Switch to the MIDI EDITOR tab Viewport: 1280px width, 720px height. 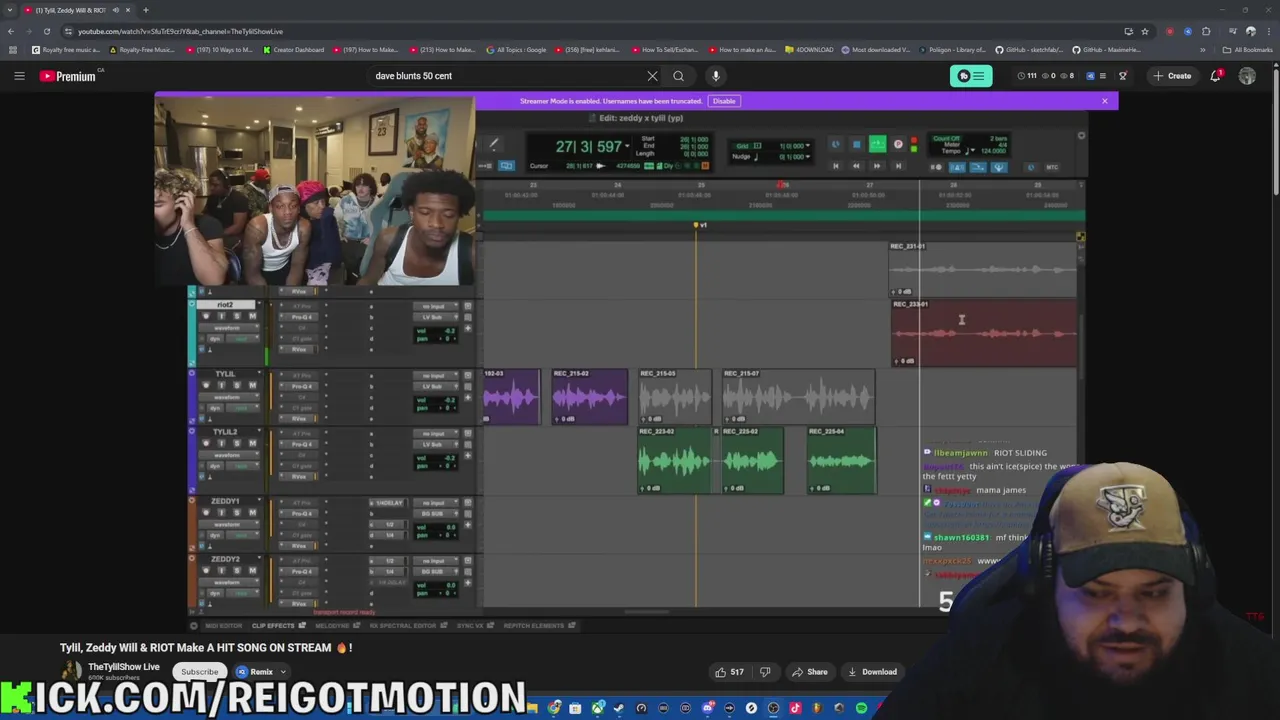223,626
